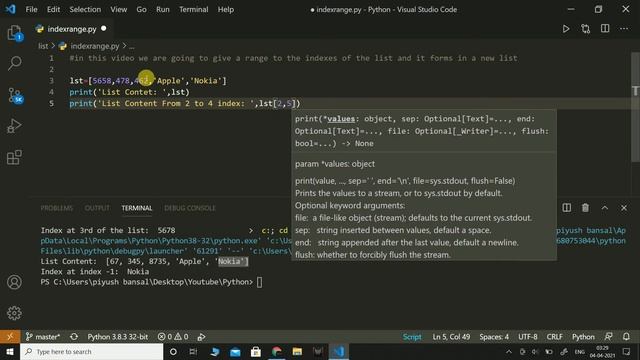Image resolution: width=640 pixels, height=360 pixels.
Task: Open the View menu
Action: [x=118, y=9]
